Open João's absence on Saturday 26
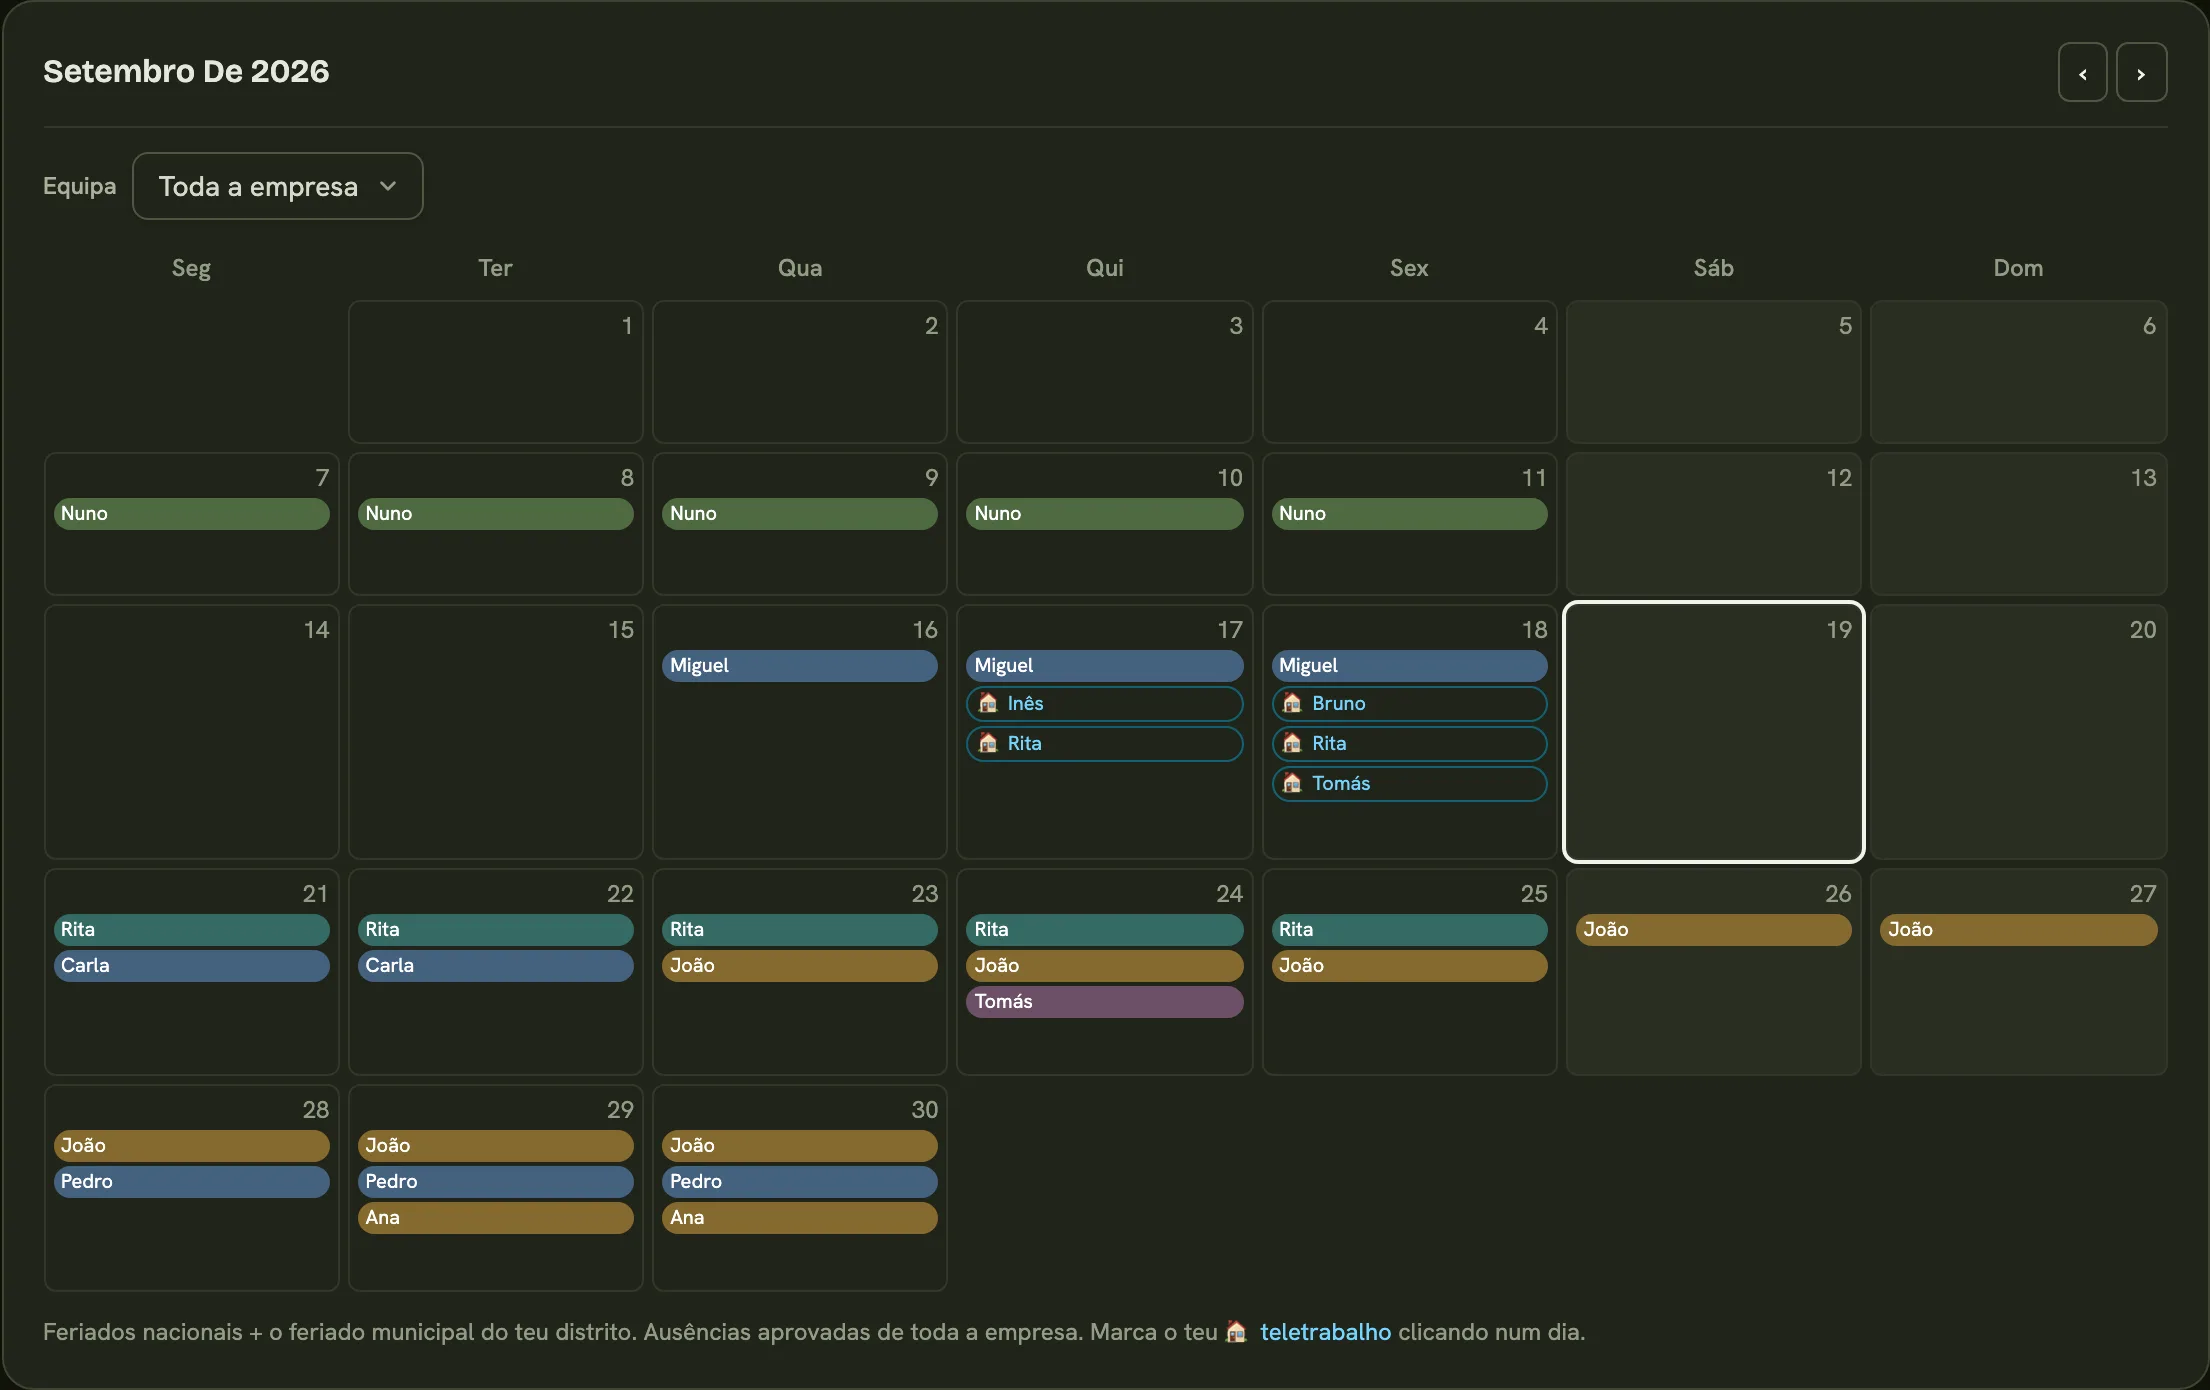This screenshot has width=2210, height=1390. point(1713,929)
